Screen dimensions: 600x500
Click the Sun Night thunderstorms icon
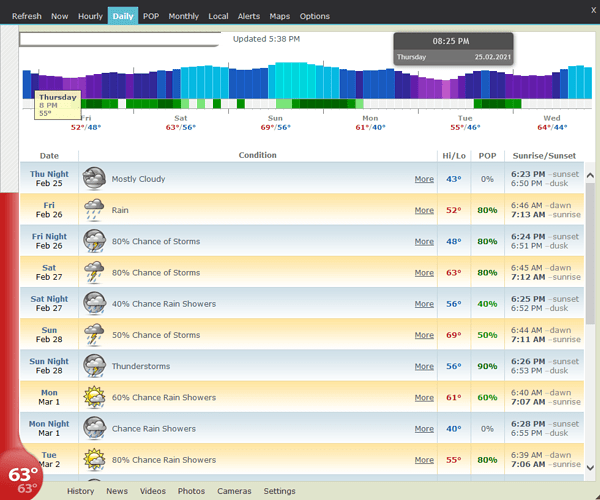95,366
